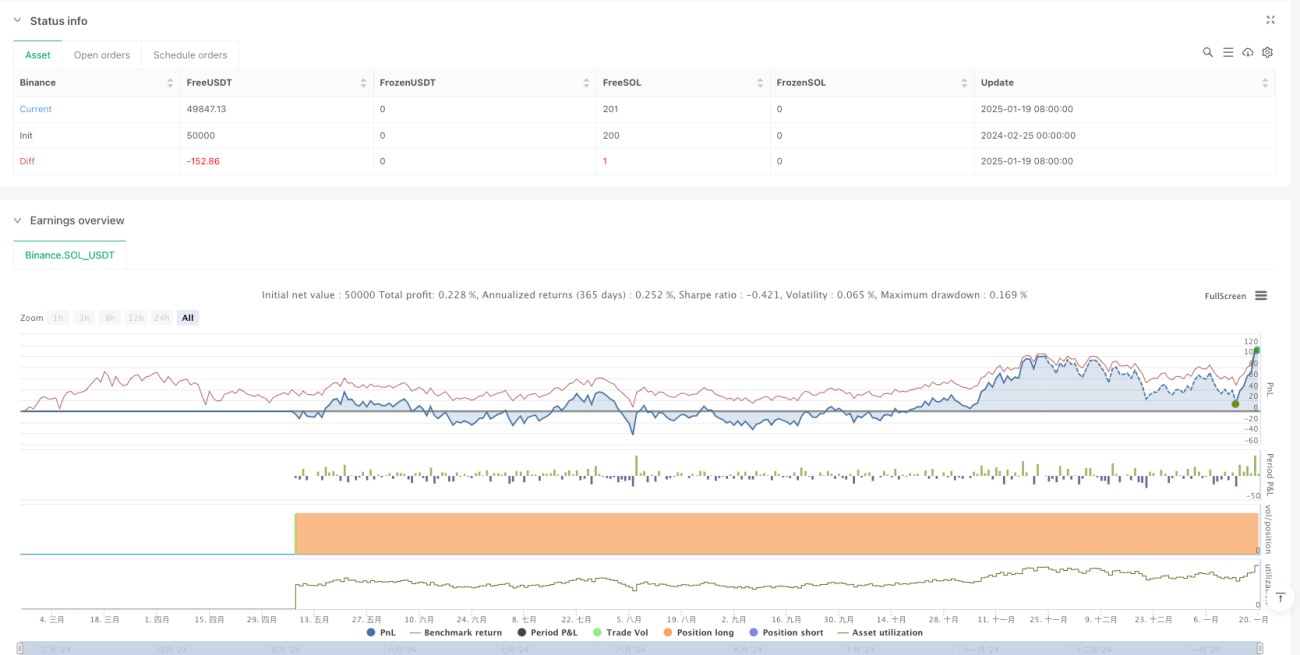Switch to the Open orders tab

coord(101,55)
